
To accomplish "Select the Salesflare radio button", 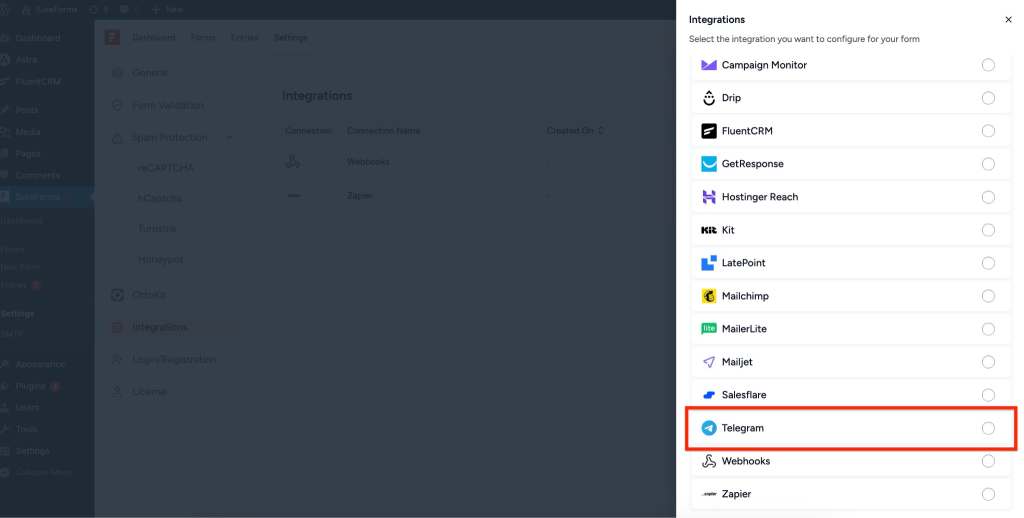I will [988, 395].
